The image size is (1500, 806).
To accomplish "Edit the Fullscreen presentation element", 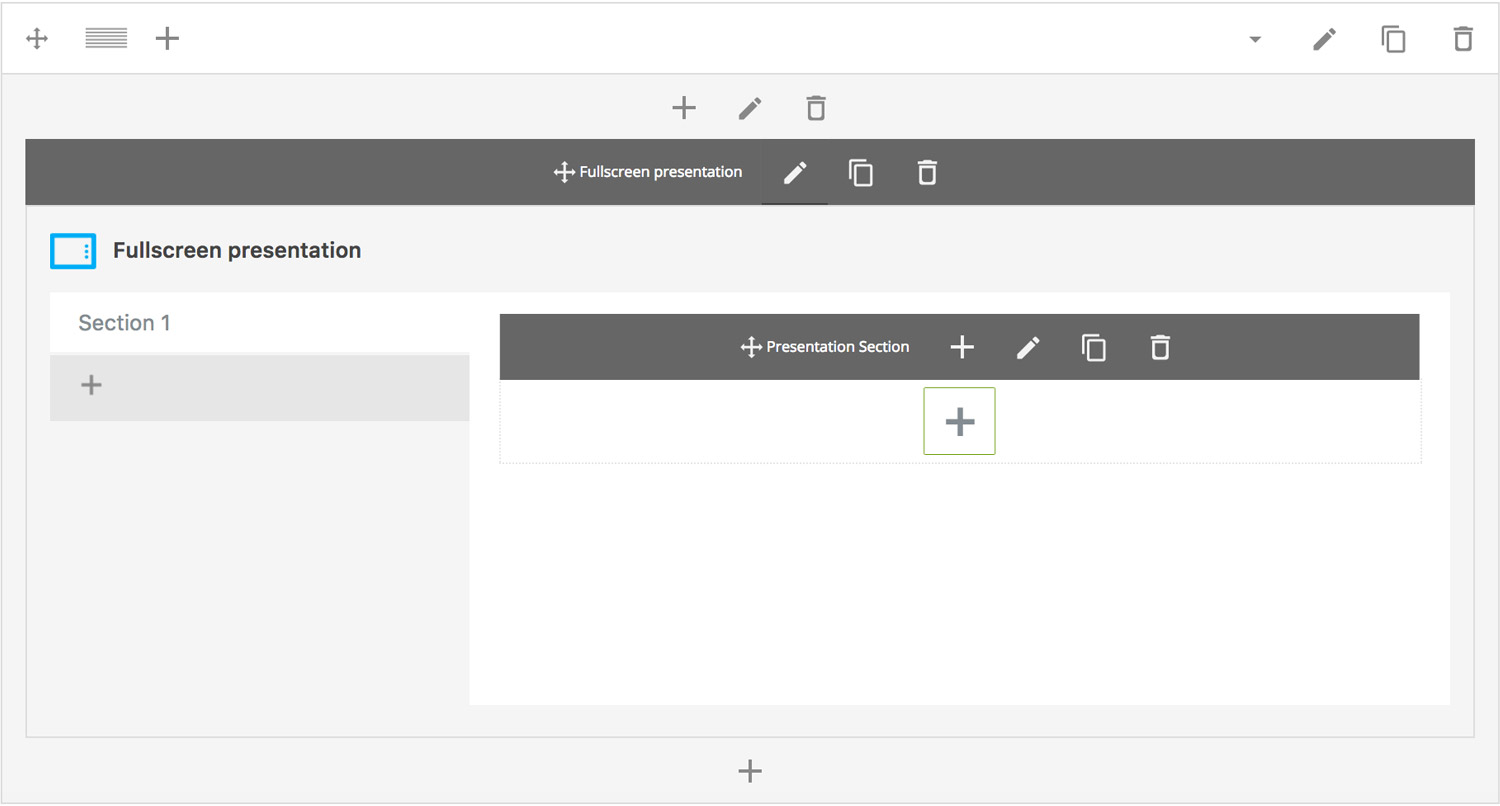I will tap(794, 172).
